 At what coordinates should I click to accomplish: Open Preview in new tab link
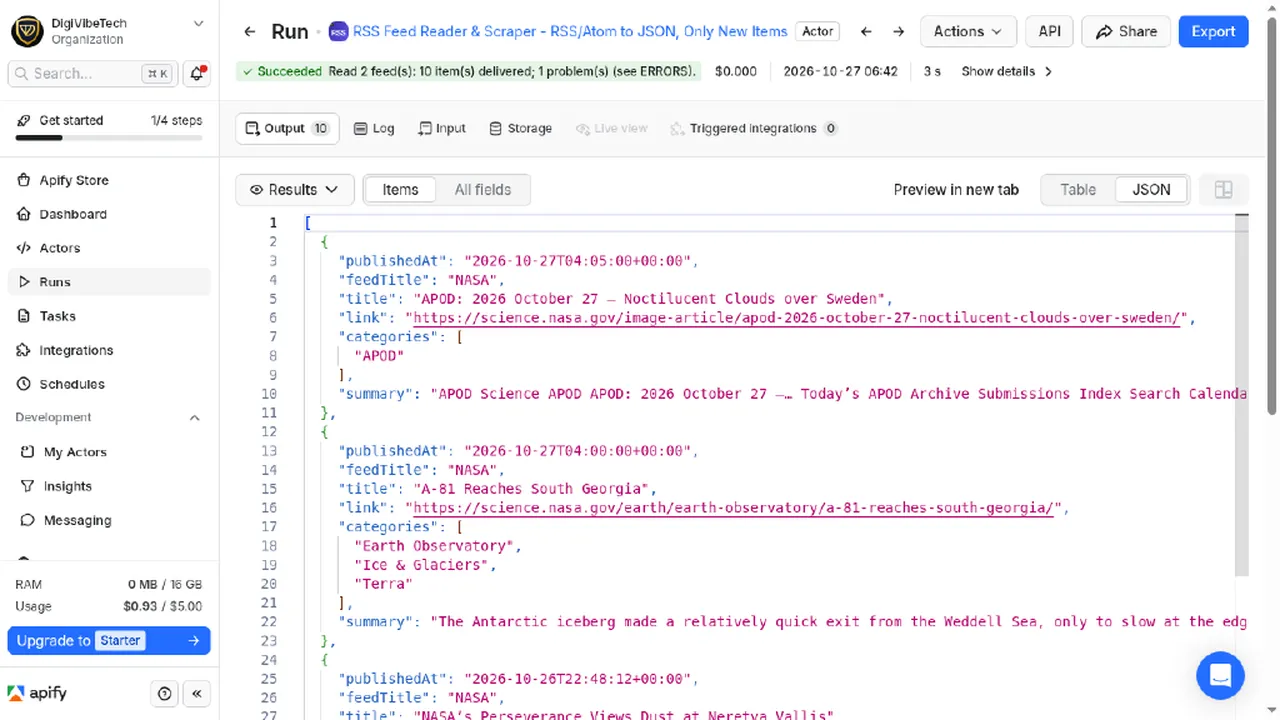click(956, 189)
